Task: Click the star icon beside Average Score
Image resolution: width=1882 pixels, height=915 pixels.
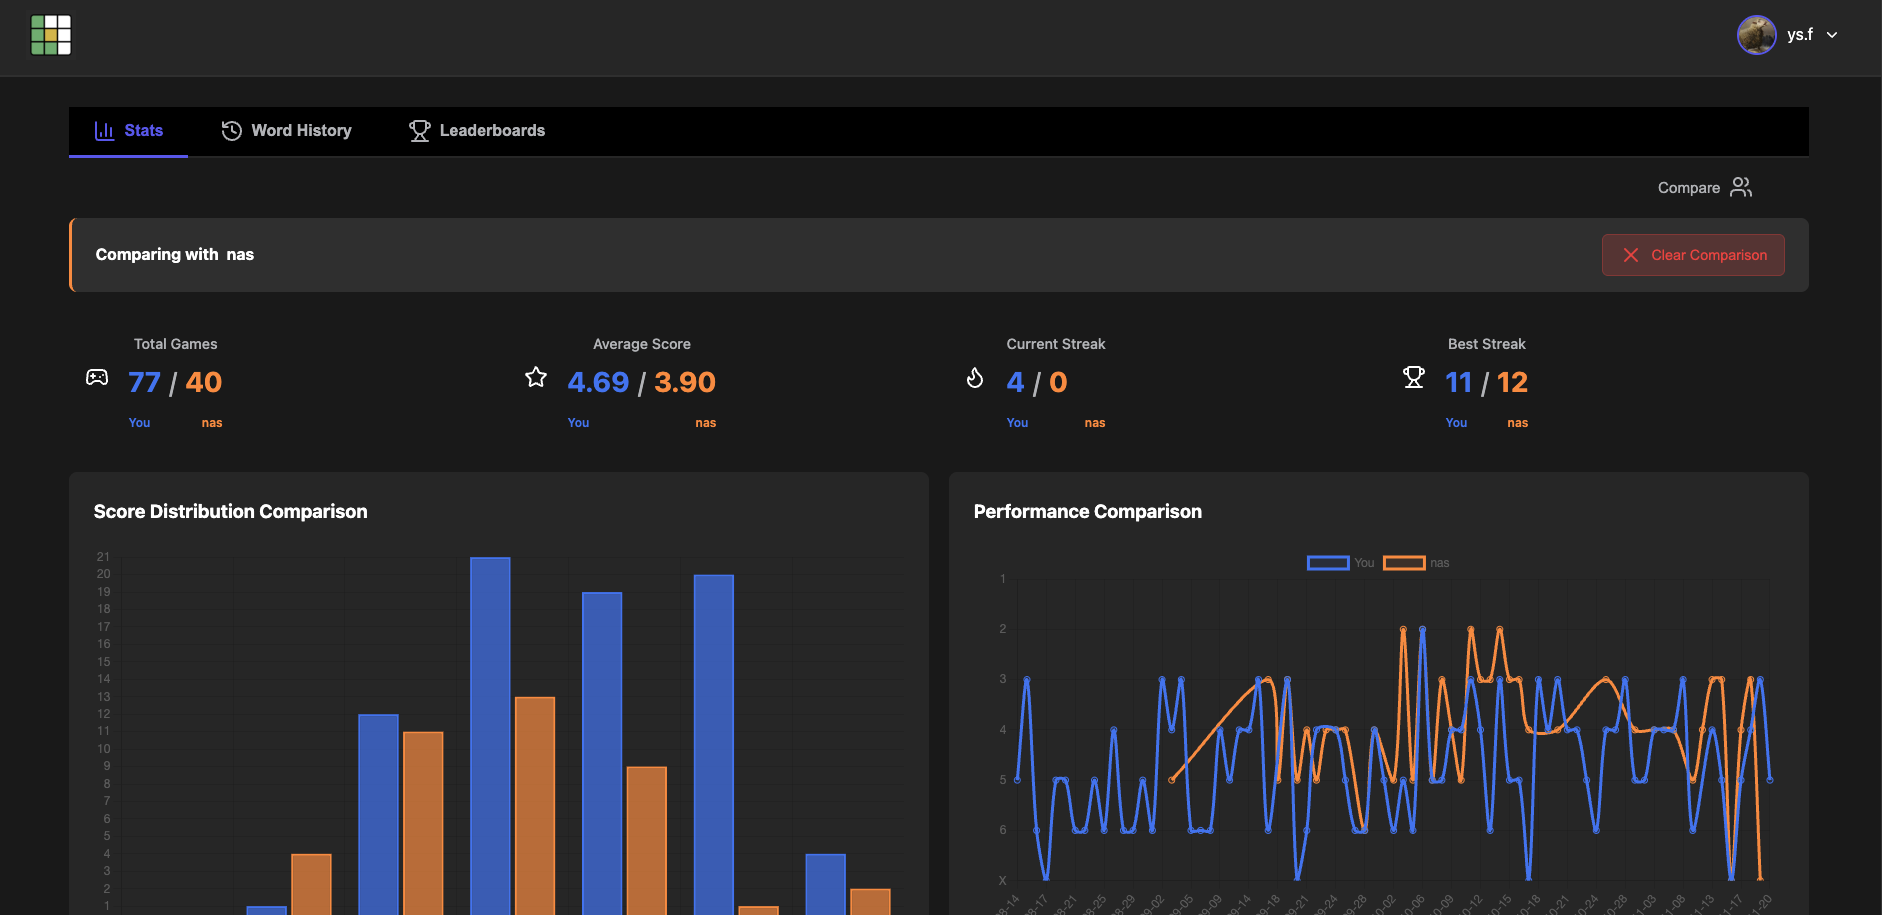Action: coord(536,377)
